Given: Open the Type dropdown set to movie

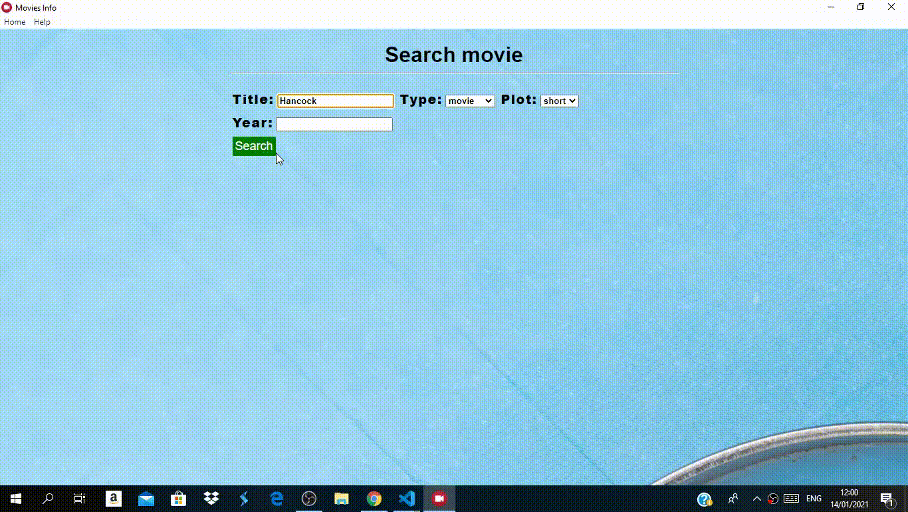Looking at the screenshot, I should pos(470,101).
